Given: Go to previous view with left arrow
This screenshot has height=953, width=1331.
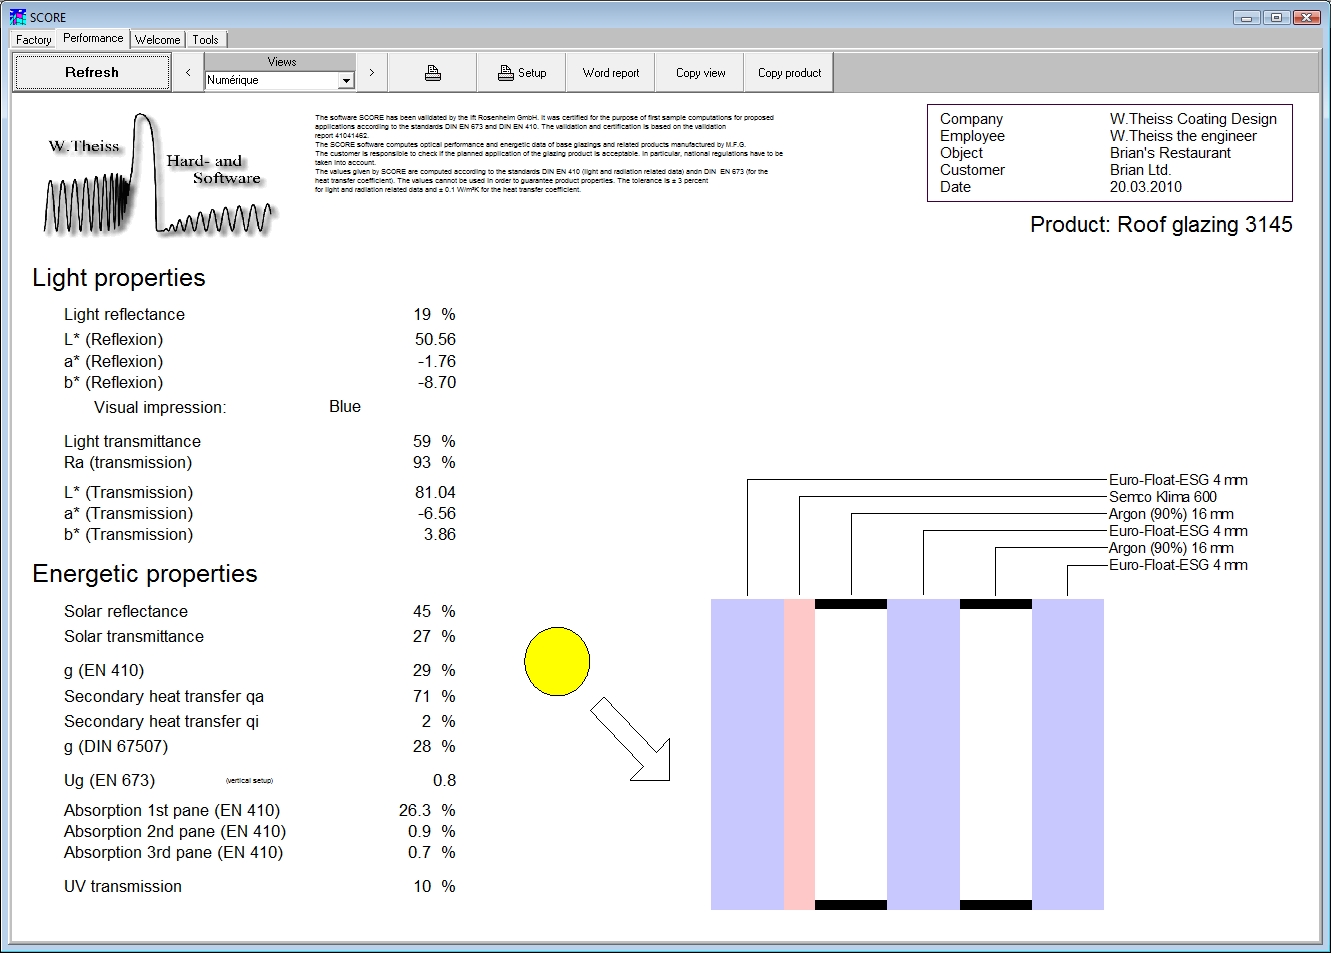Looking at the screenshot, I should (188, 73).
